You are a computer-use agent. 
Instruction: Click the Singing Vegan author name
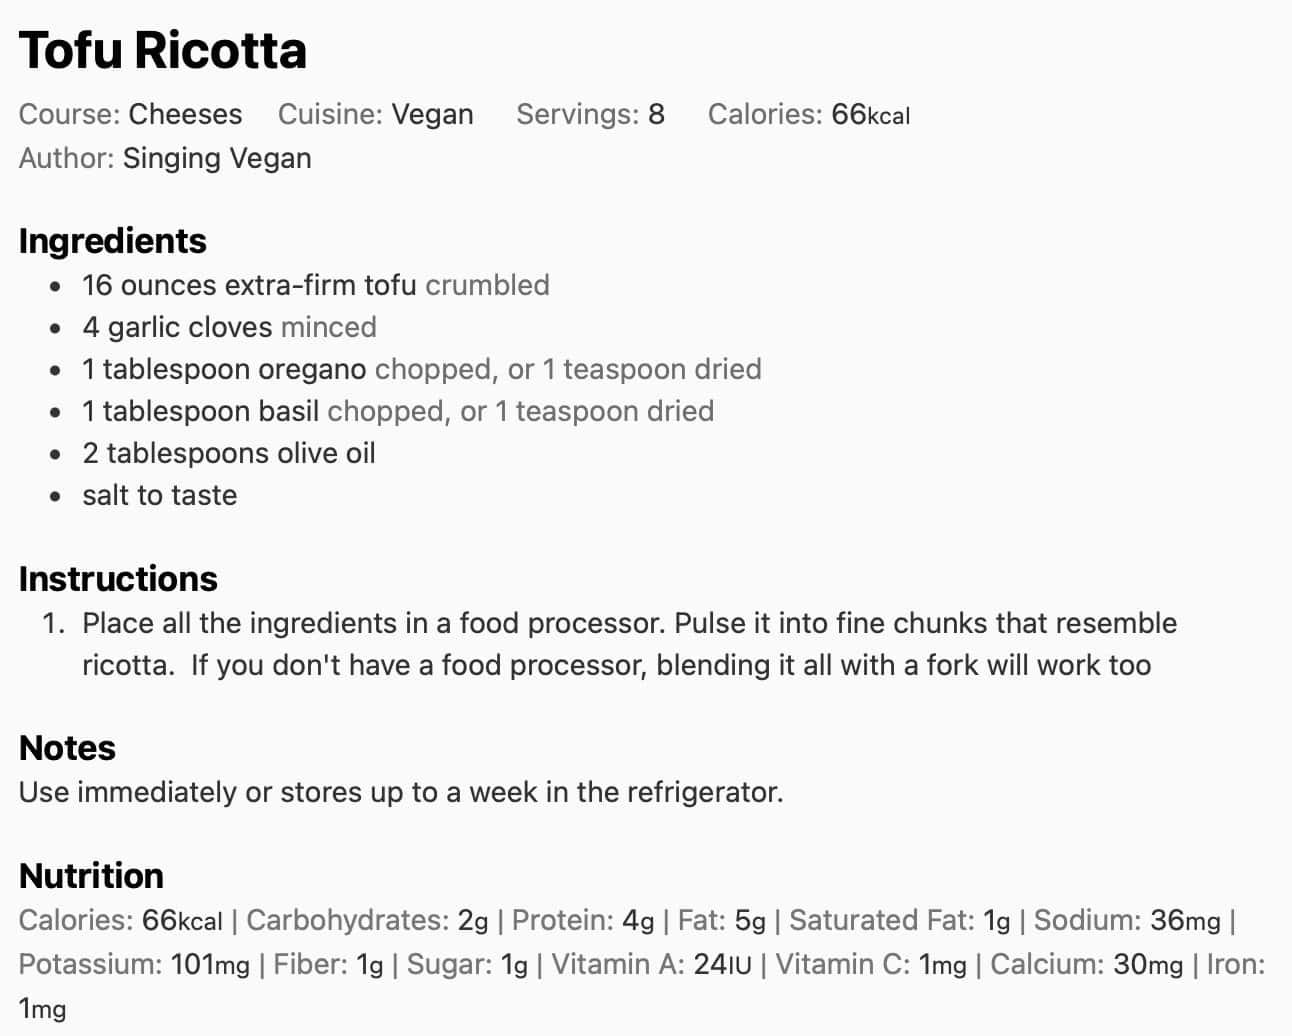[x=216, y=158]
